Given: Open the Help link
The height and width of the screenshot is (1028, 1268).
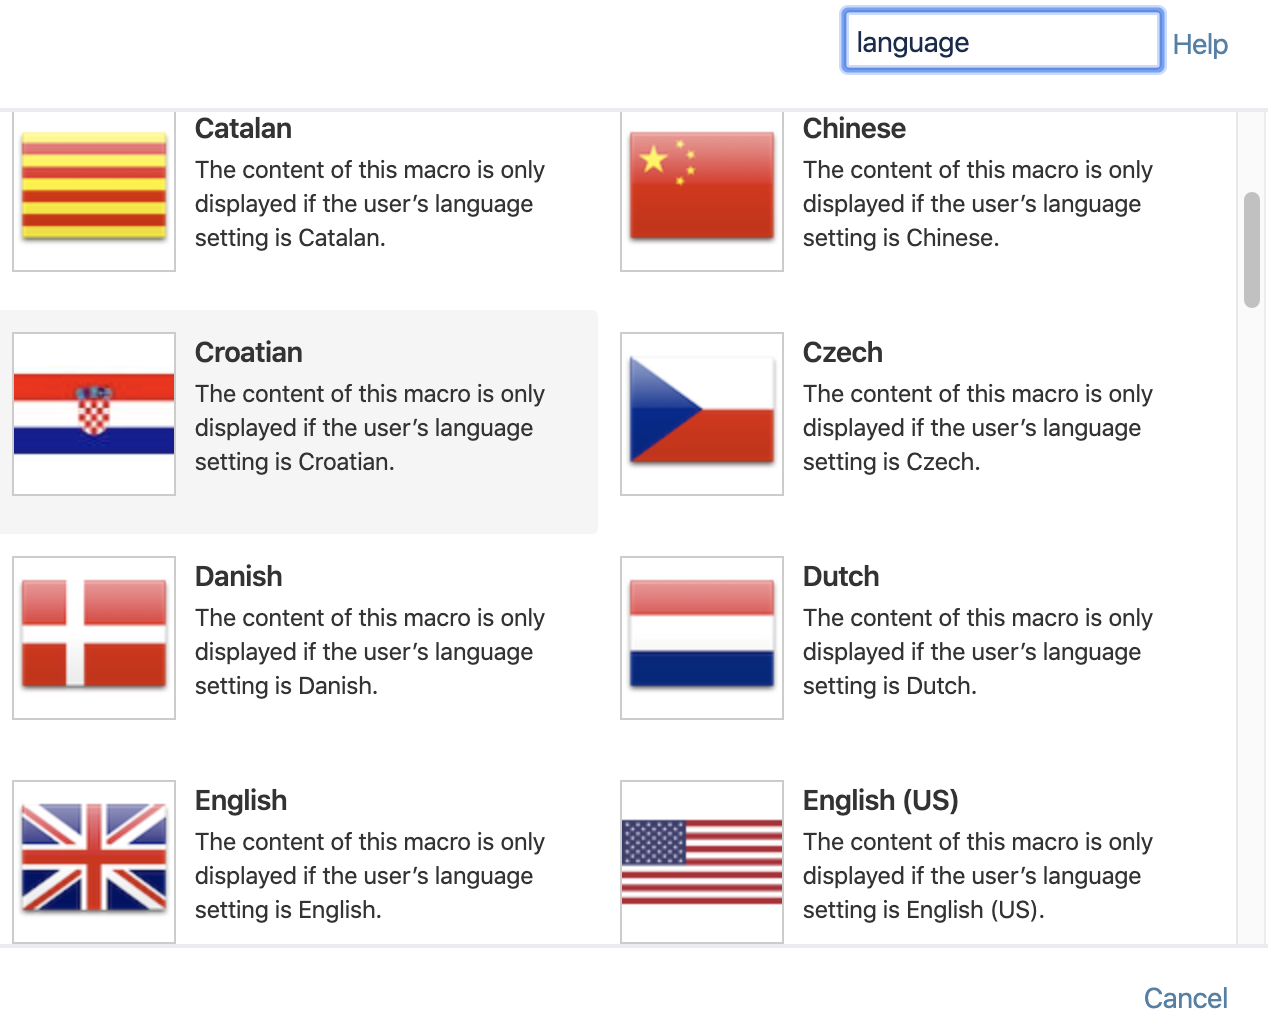Looking at the screenshot, I should [1200, 44].
